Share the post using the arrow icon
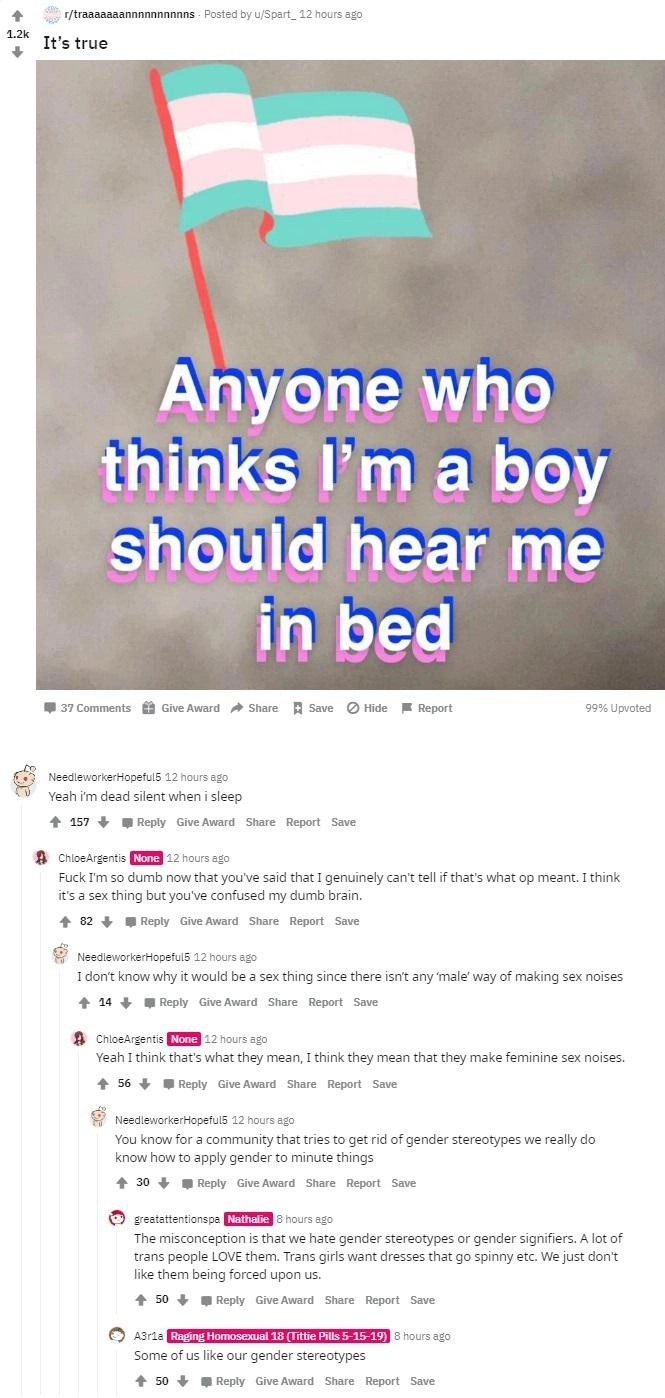This screenshot has width=665, height=1398. coord(237,708)
